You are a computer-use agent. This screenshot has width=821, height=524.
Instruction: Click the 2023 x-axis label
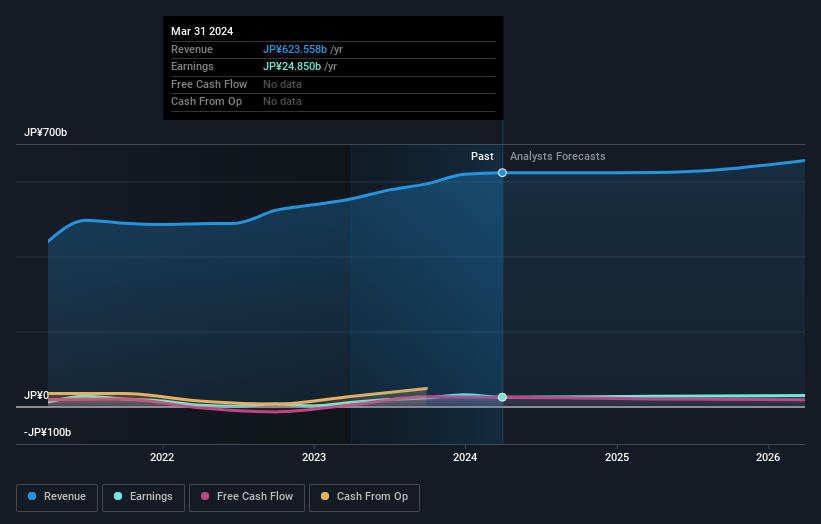pos(314,458)
